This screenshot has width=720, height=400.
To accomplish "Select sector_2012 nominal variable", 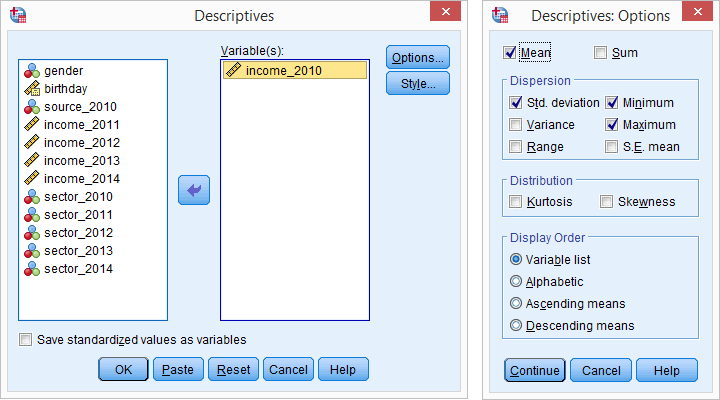I will coord(78,233).
